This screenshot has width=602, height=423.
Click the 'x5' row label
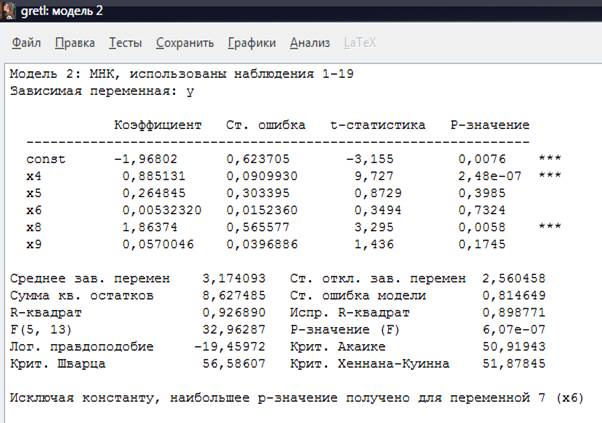[34, 193]
